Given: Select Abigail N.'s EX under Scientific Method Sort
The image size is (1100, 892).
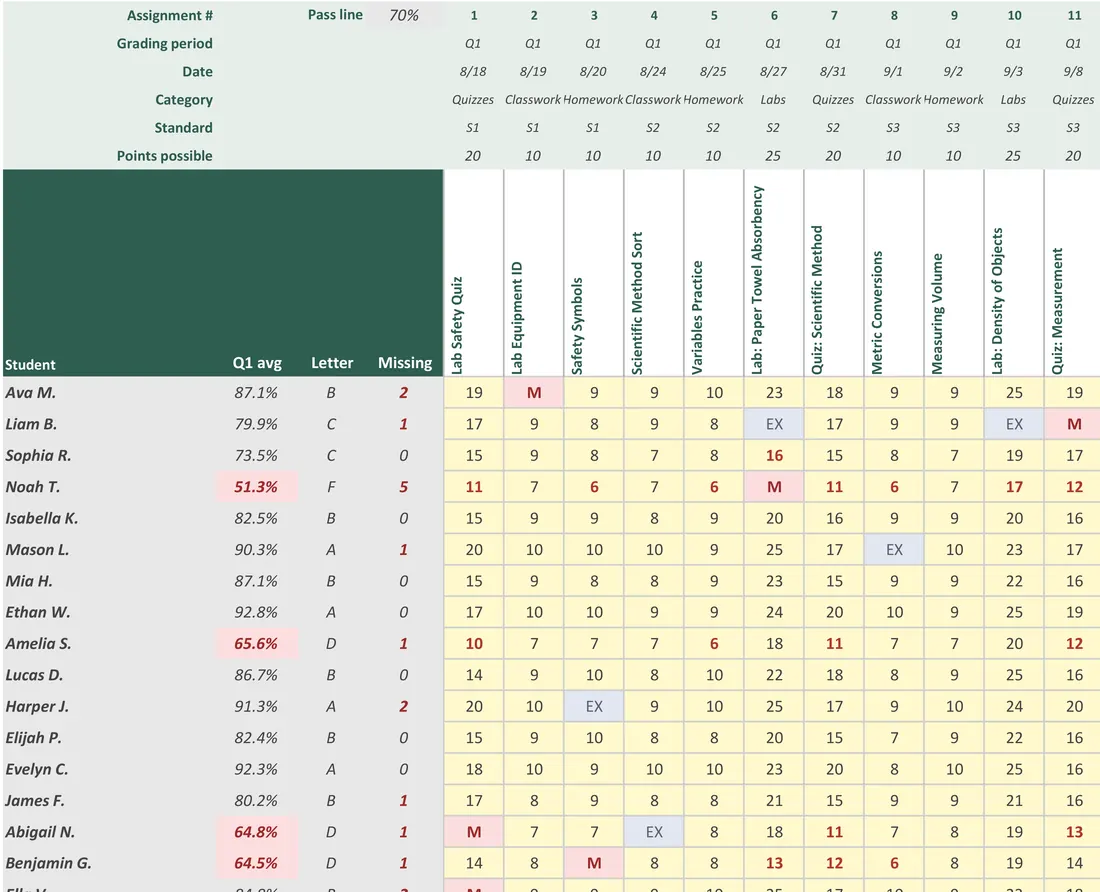Looking at the screenshot, I should [654, 832].
